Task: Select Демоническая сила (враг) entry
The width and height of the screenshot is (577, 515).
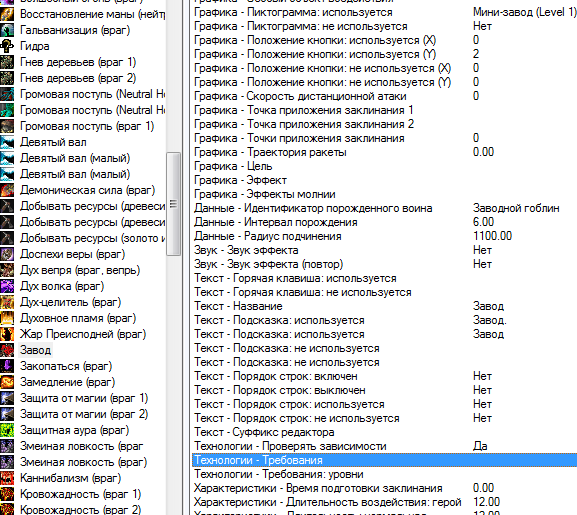Action: point(87,190)
